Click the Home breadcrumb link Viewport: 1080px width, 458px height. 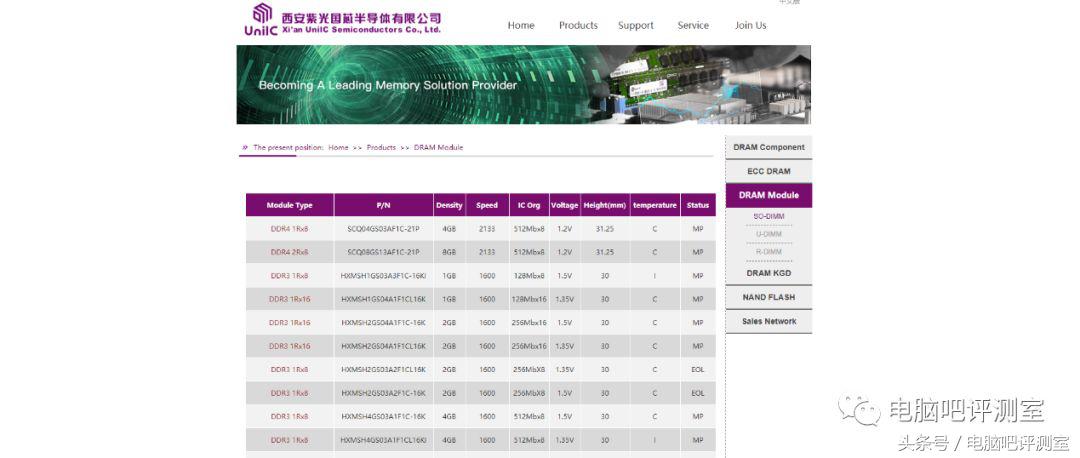[338, 148]
